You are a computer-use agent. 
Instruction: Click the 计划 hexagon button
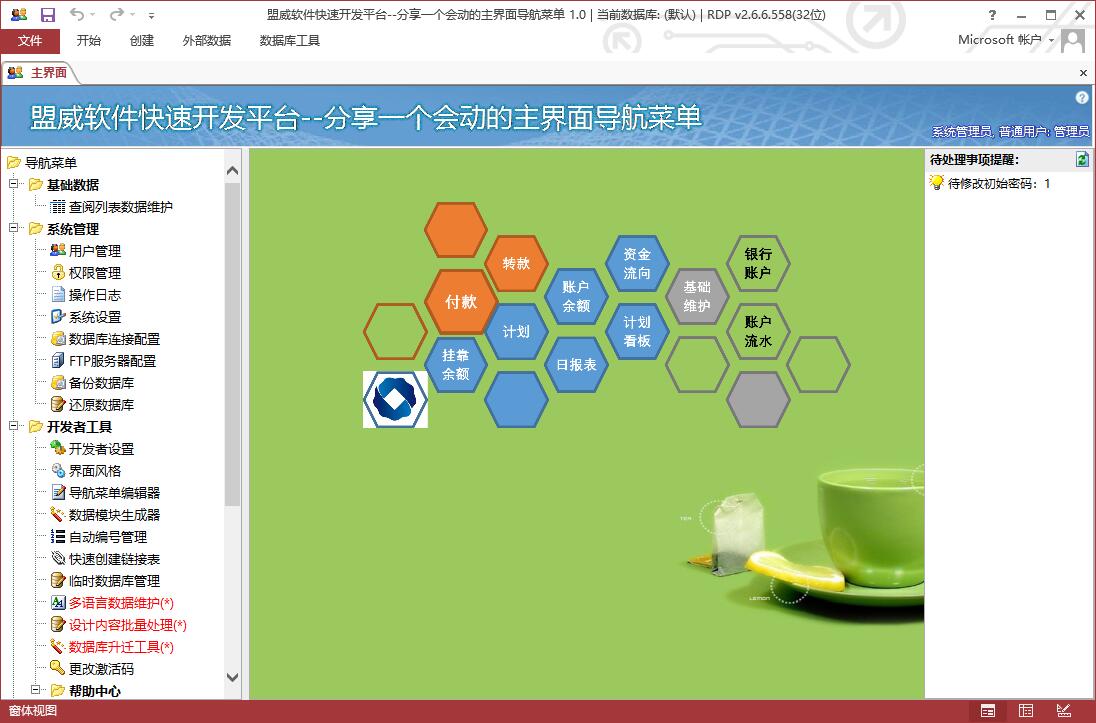click(x=516, y=331)
